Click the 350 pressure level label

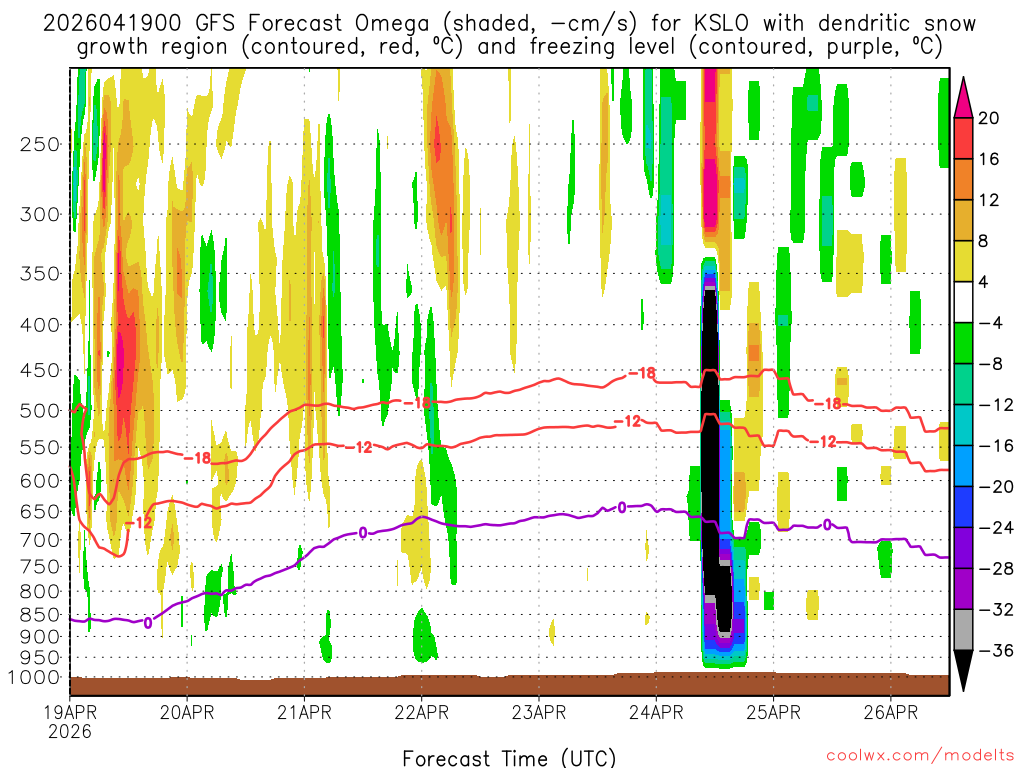click(x=40, y=274)
